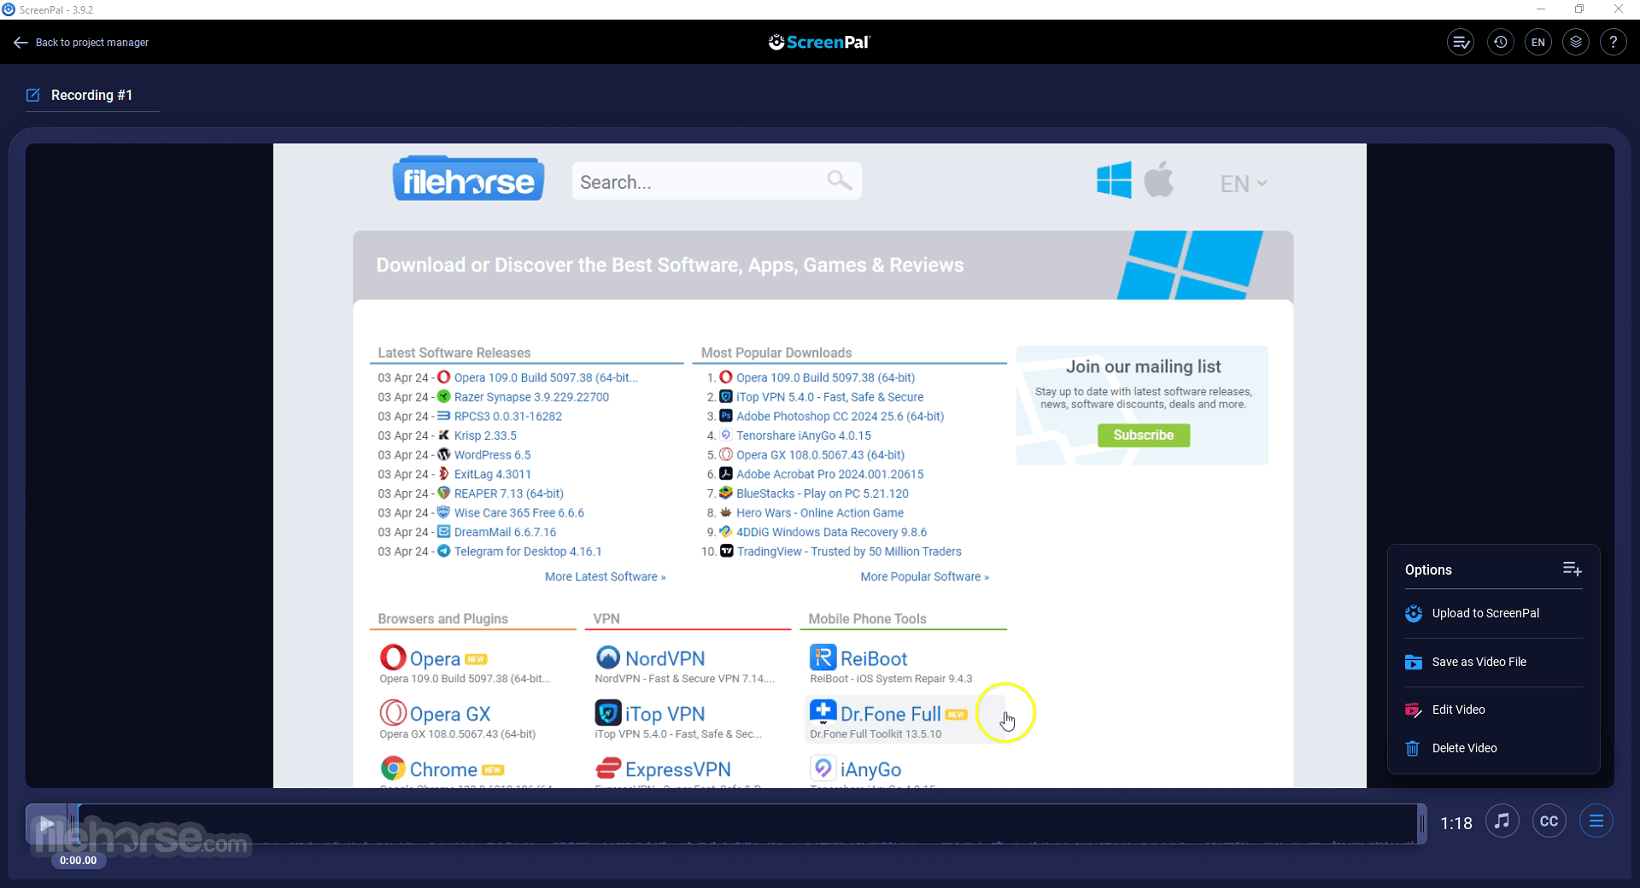Go back to project manager
1640x888 pixels.
(x=81, y=43)
